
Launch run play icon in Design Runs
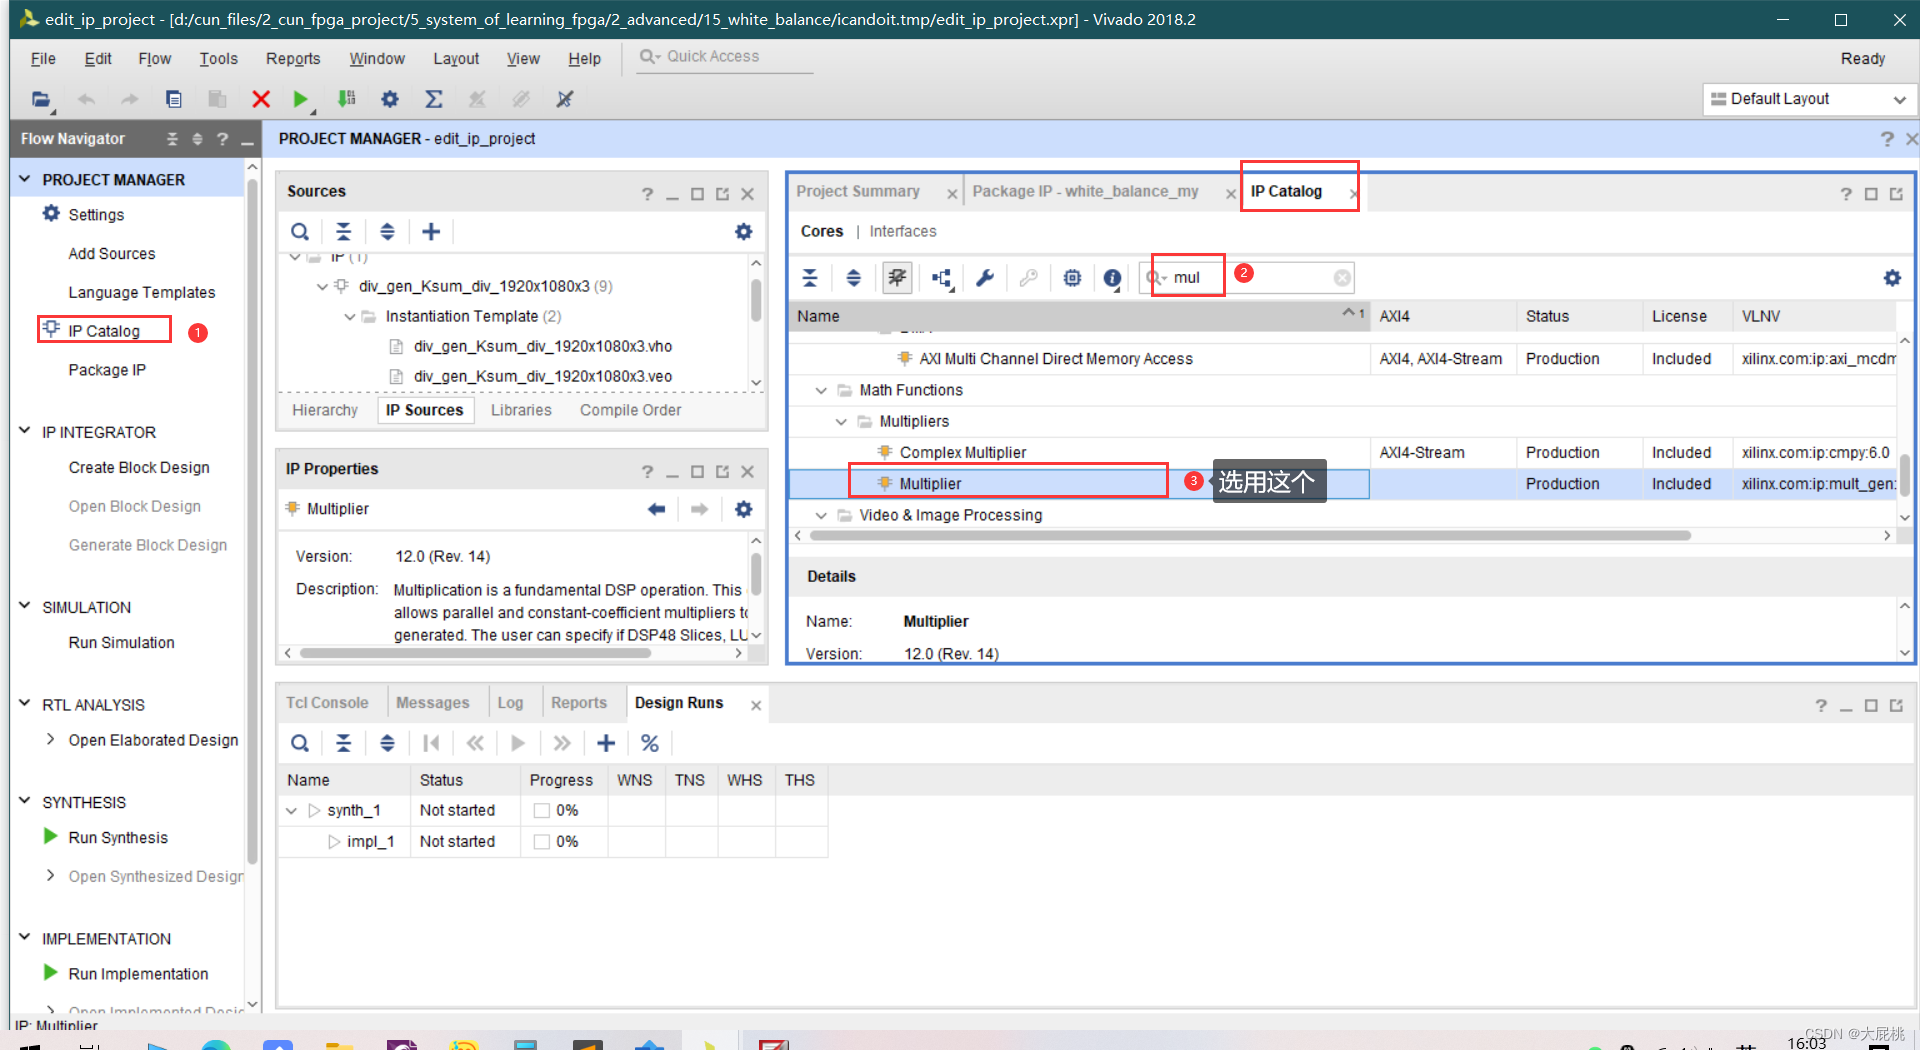(x=518, y=743)
